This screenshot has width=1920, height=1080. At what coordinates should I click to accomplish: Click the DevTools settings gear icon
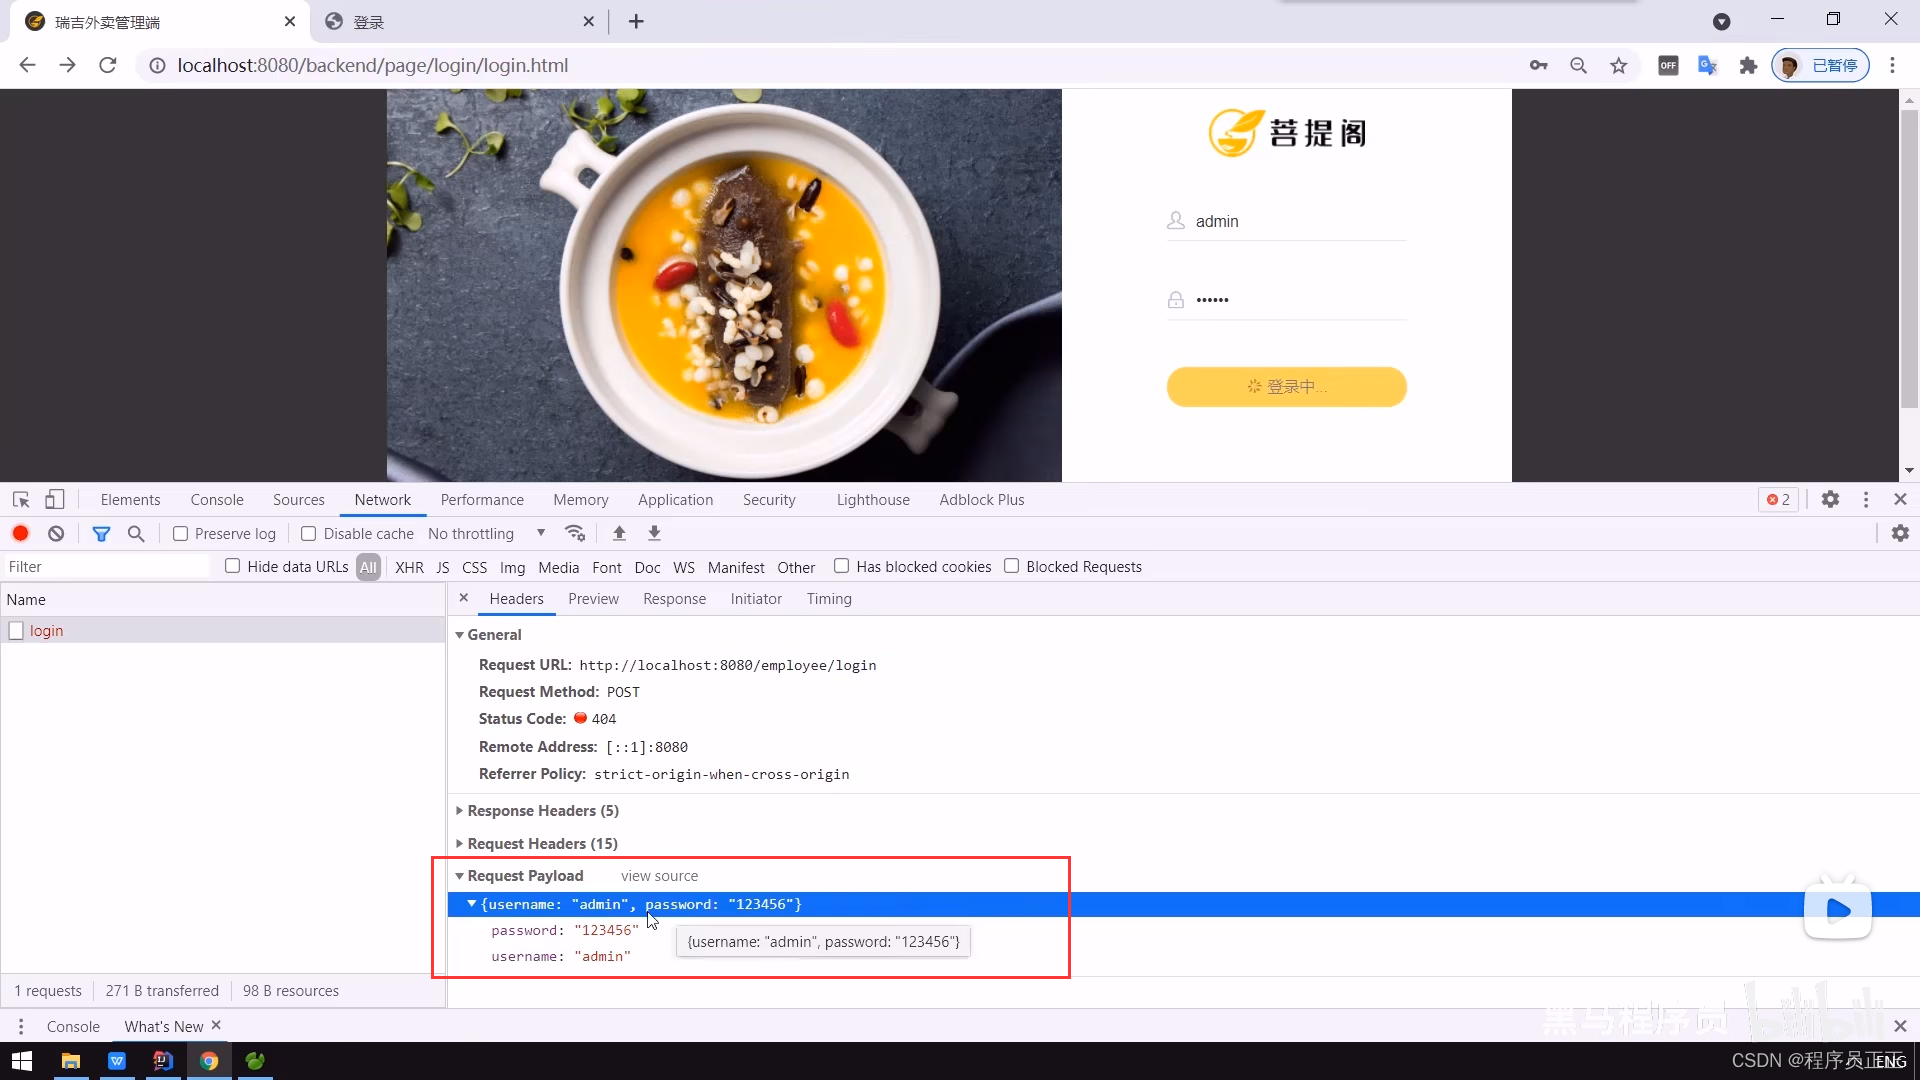tap(1830, 500)
